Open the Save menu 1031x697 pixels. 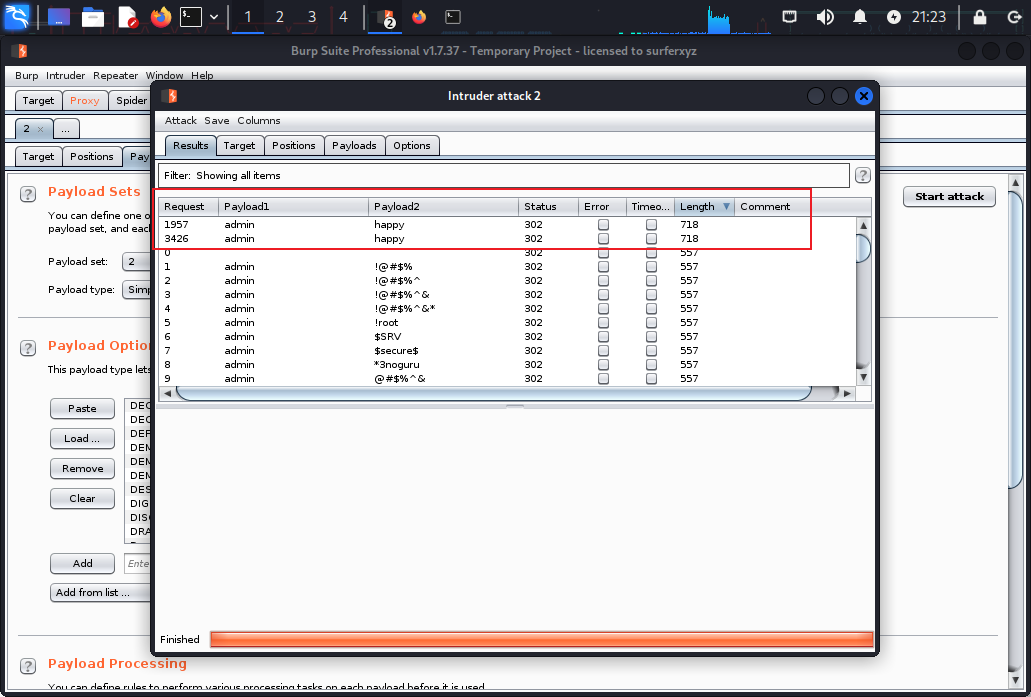pyautogui.click(x=216, y=120)
